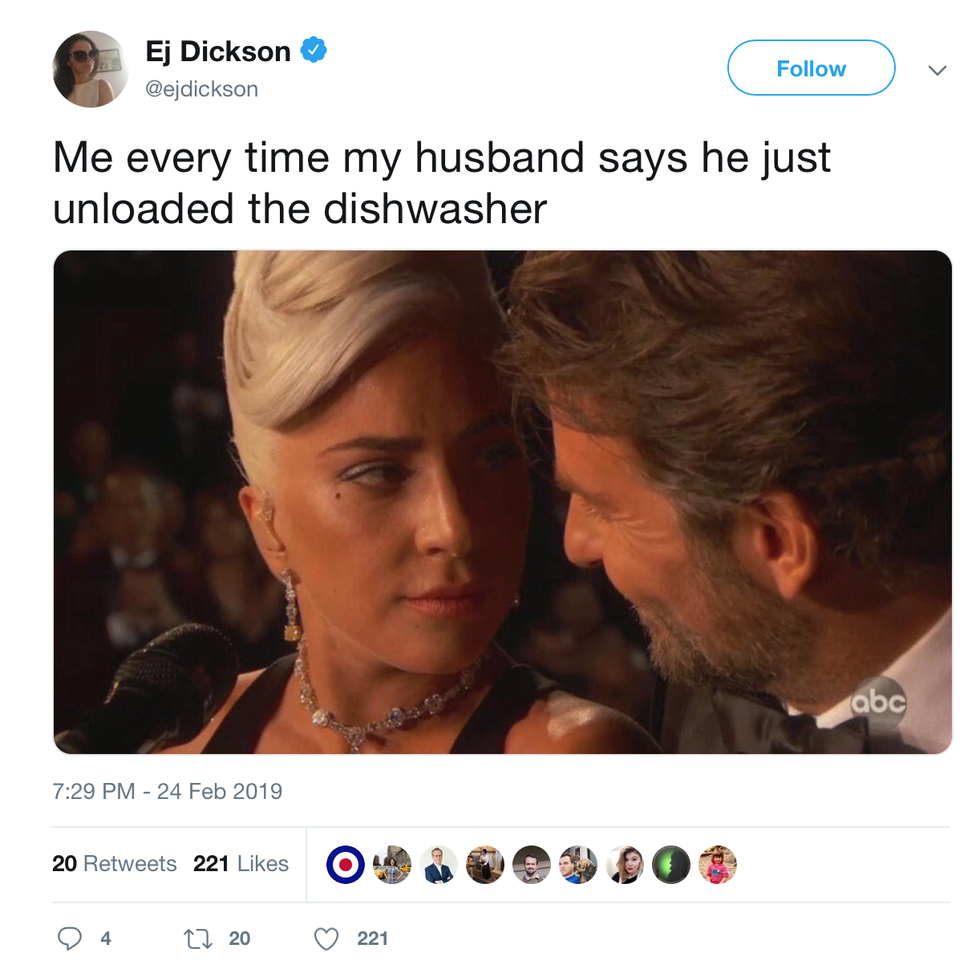View the 20 Retweets list
This screenshot has height=966, width=980.
point(114,863)
